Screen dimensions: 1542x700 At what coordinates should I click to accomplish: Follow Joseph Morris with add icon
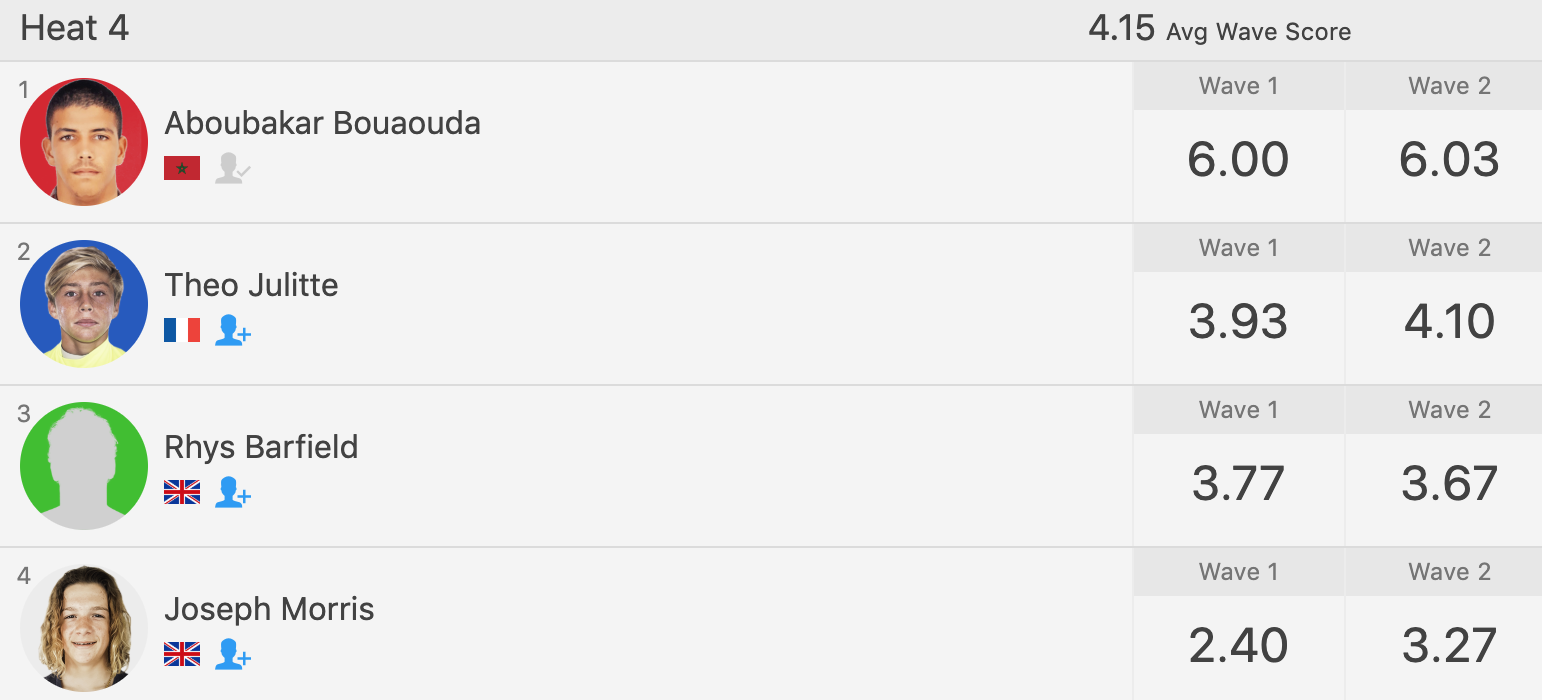[x=232, y=654]
